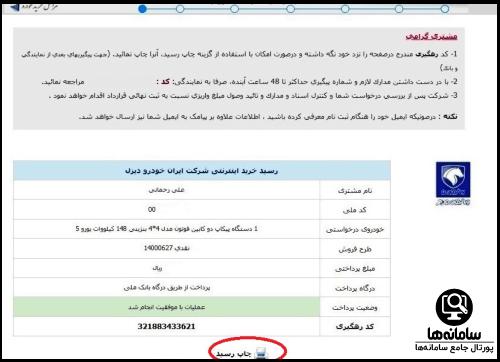Screen dimensions: 500x362
Task: Click the درگاه پرداخت label
Action: tap(355, 288)
